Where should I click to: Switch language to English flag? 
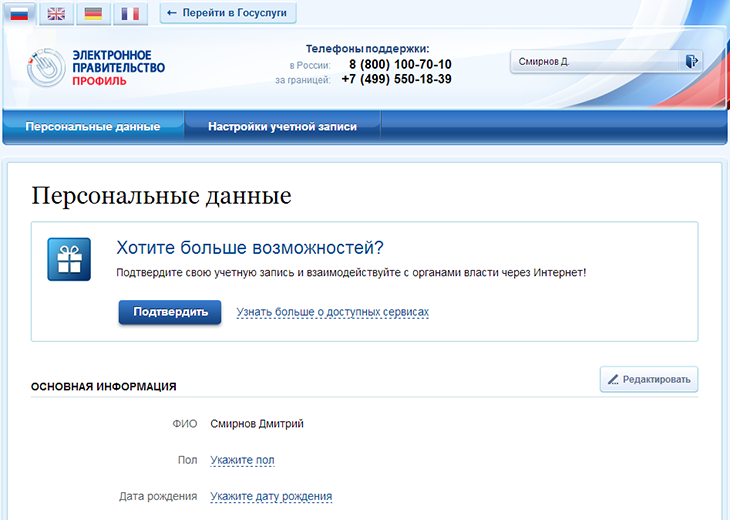pyautogui.click(x=56, y=14)
